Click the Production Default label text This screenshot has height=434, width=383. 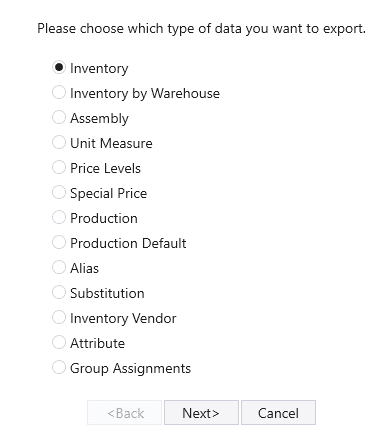tap(128, 243)
